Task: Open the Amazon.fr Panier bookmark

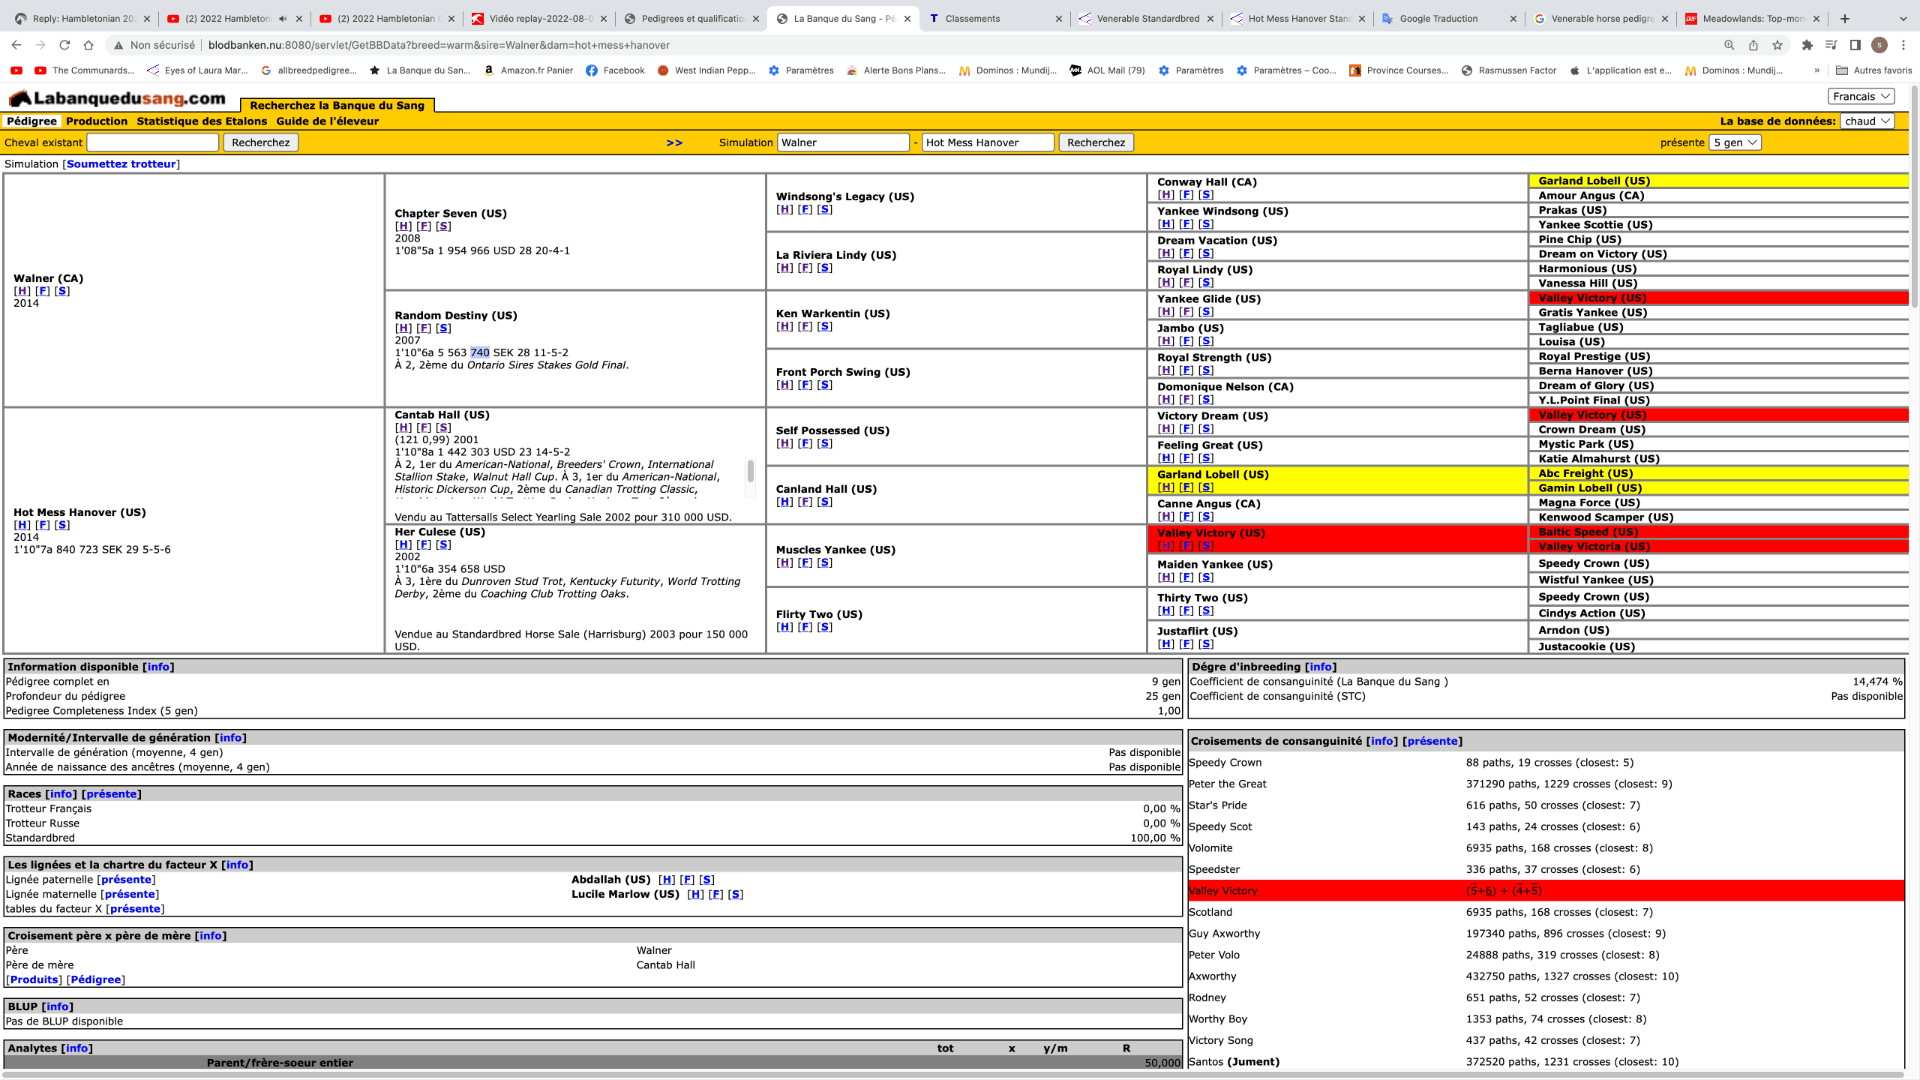Action: [x=529, y=70]
